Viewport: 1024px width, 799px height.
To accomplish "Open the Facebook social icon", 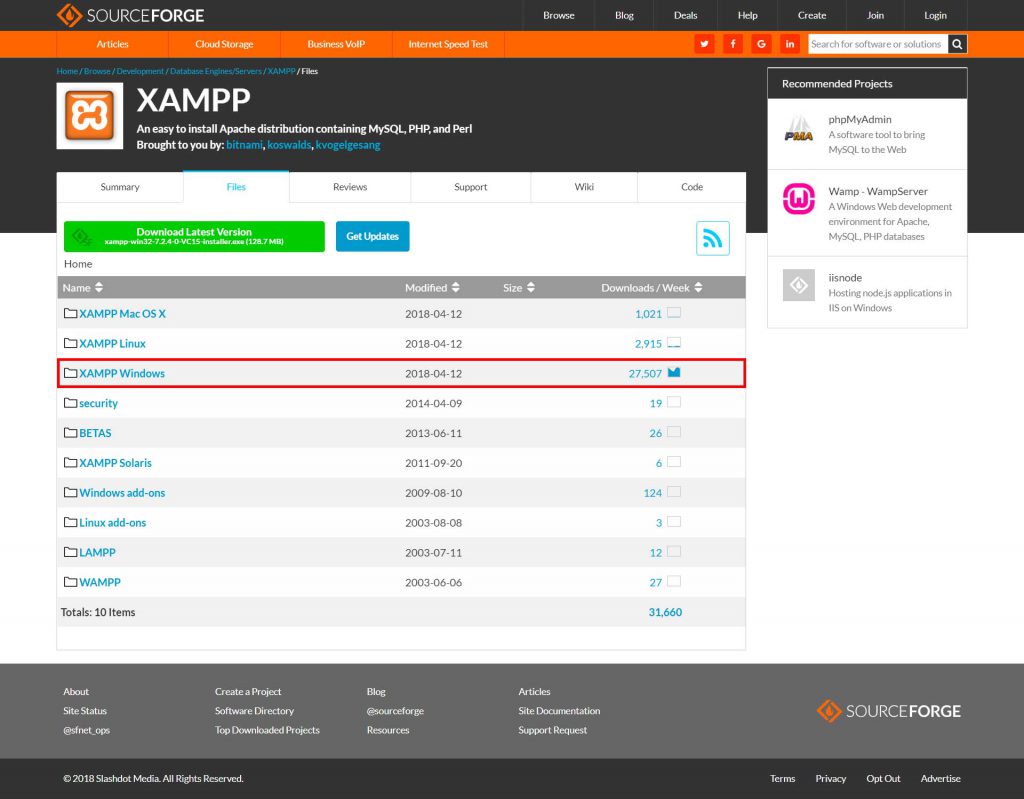I will tap(733, 44).
